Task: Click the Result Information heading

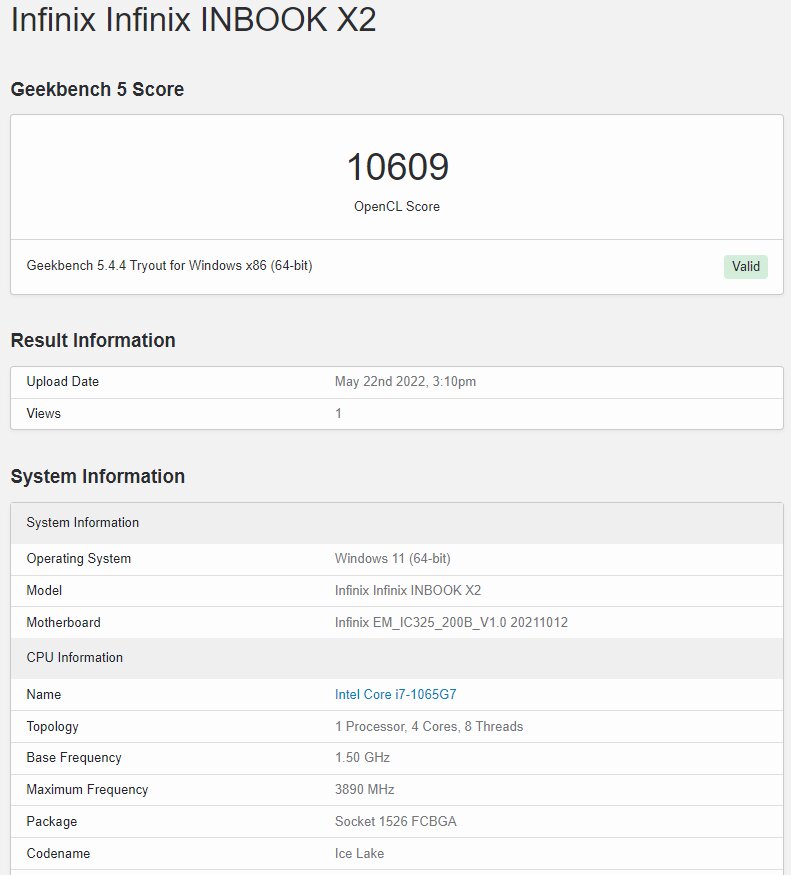Action: [93, 340]
